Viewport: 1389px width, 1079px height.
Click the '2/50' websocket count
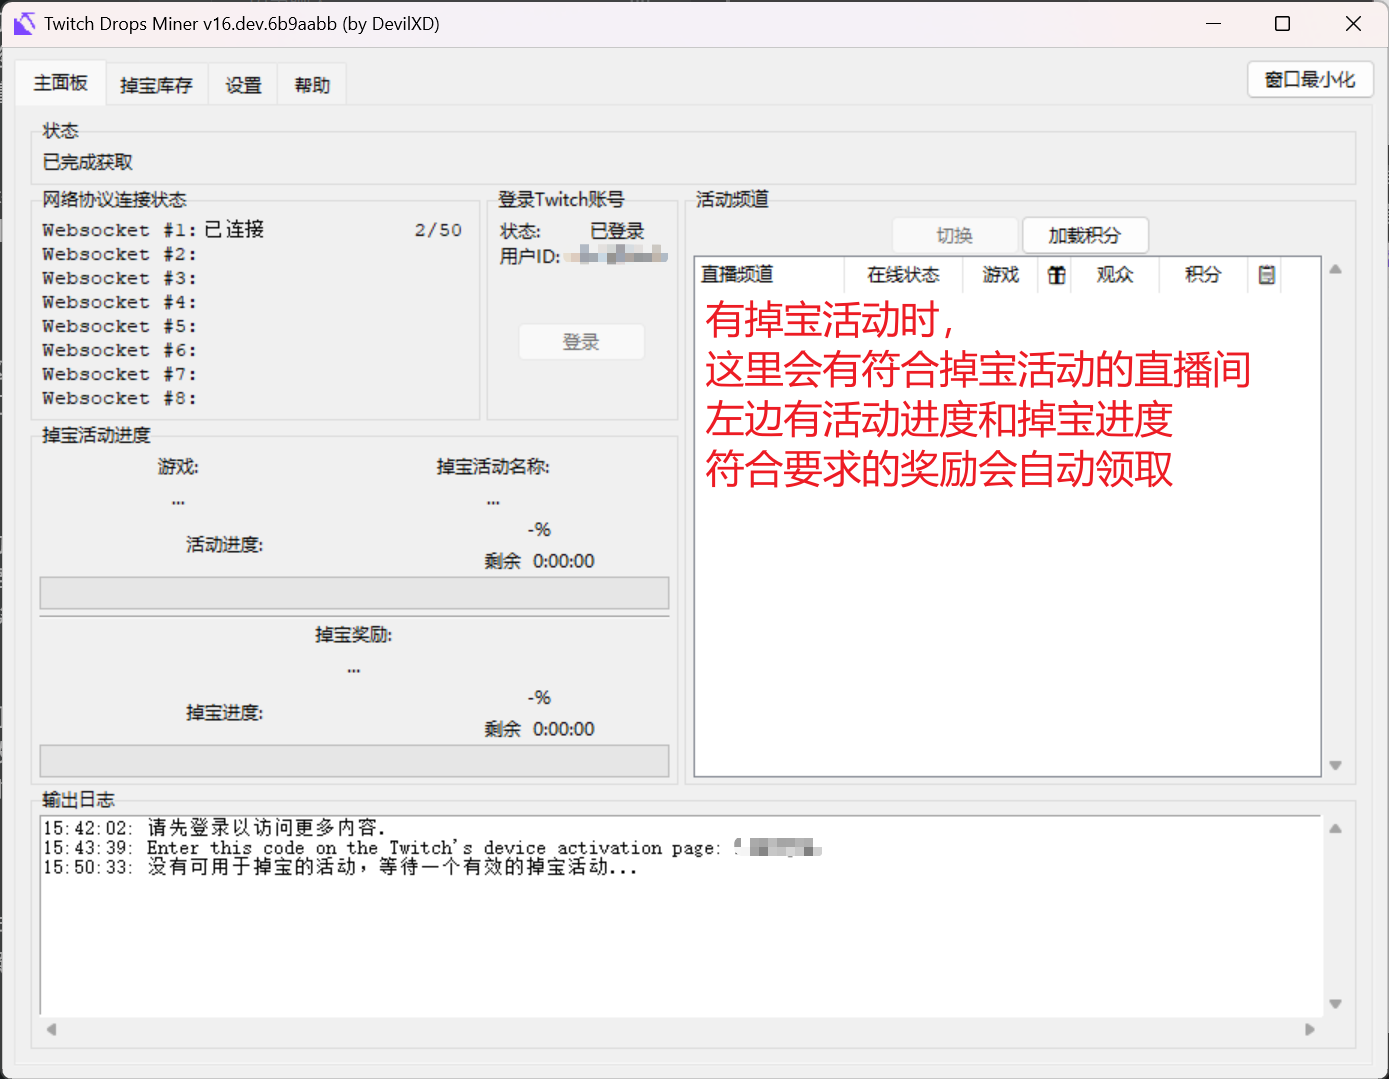pyautogui.click(x=438, y=230)
